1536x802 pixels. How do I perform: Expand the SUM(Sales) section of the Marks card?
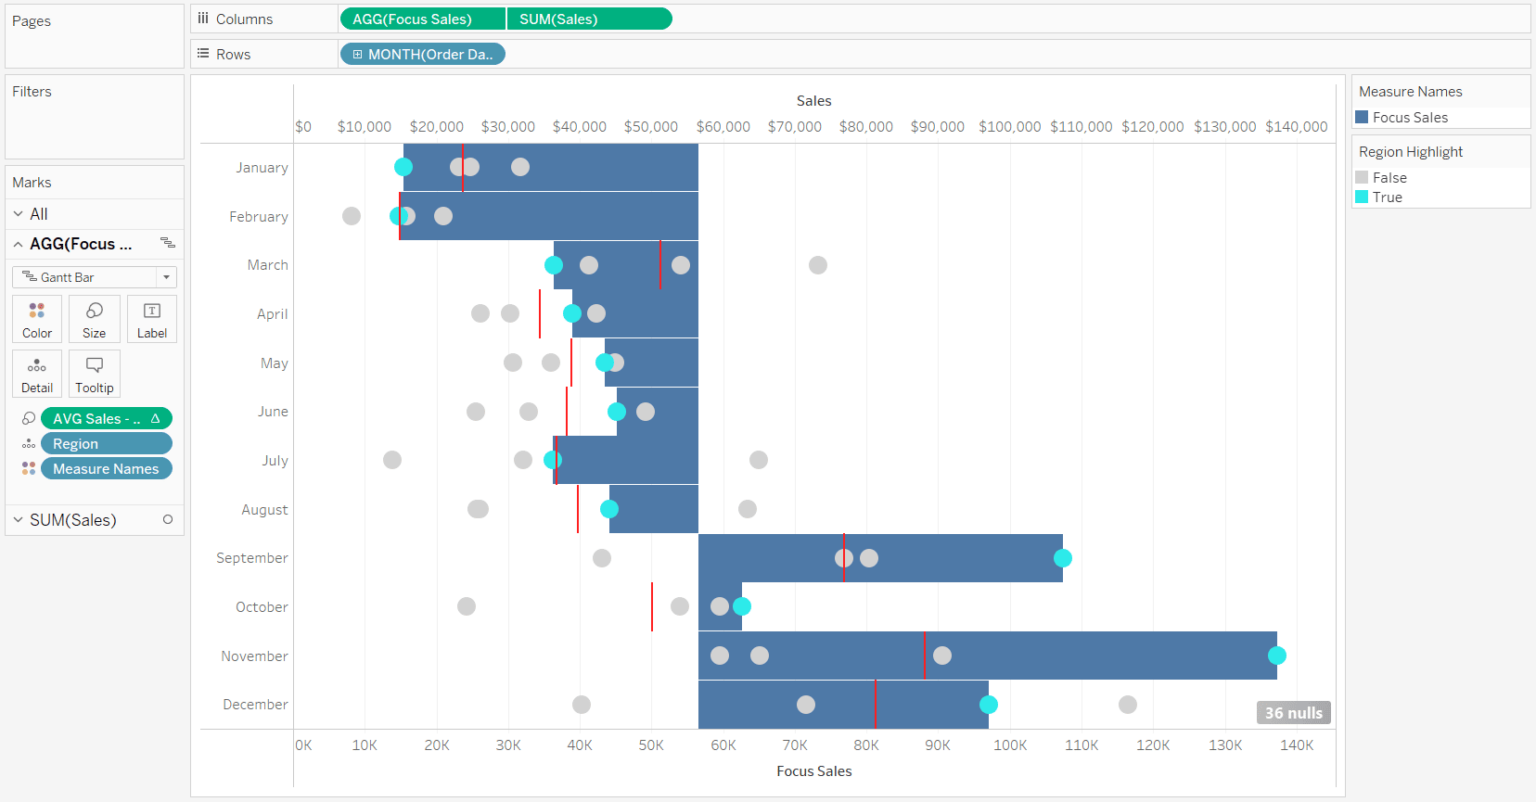[17, 519]
